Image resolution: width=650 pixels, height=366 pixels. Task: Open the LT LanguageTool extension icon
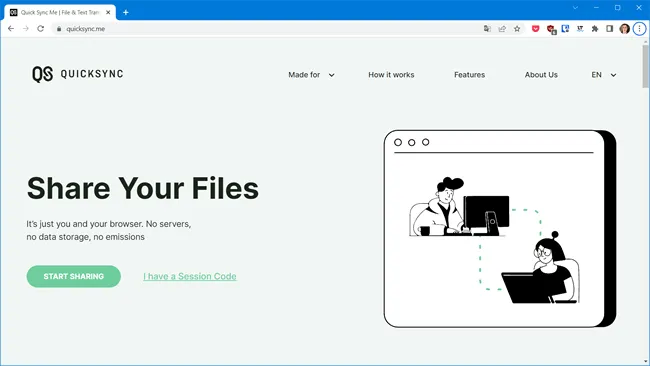[x=580, y=29]
